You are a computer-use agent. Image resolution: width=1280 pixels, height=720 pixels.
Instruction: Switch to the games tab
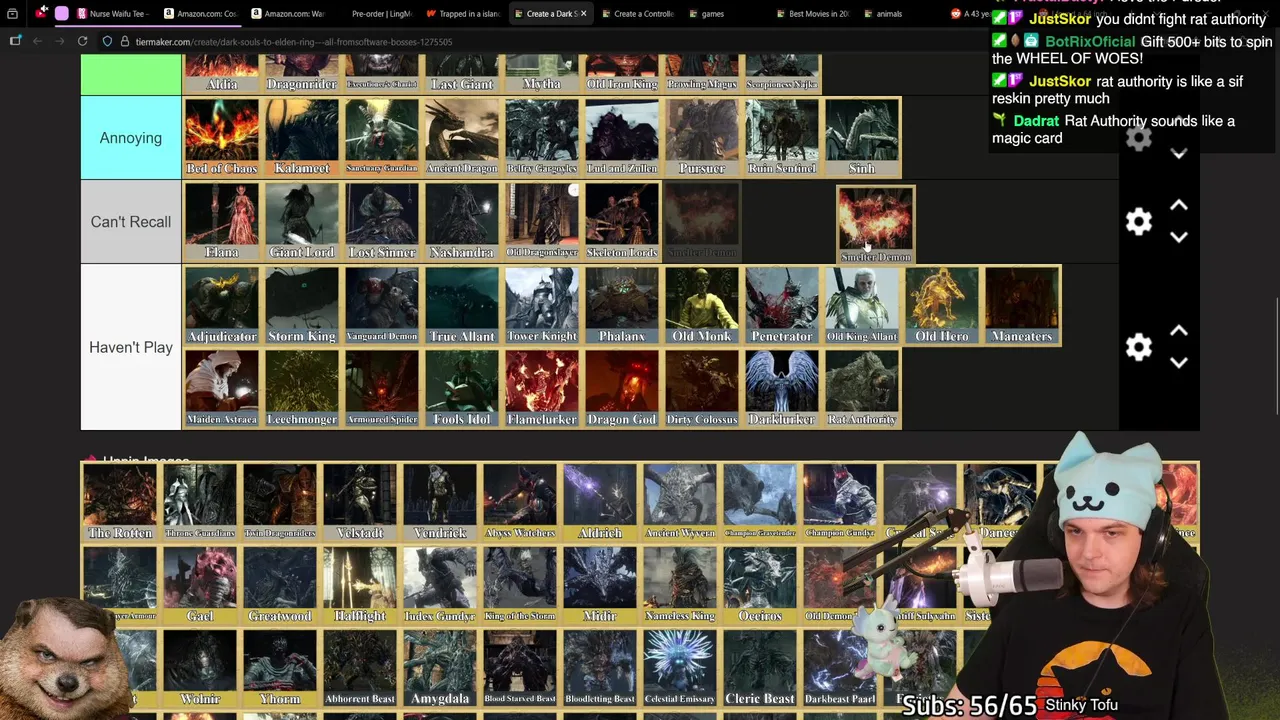(712, 13)
